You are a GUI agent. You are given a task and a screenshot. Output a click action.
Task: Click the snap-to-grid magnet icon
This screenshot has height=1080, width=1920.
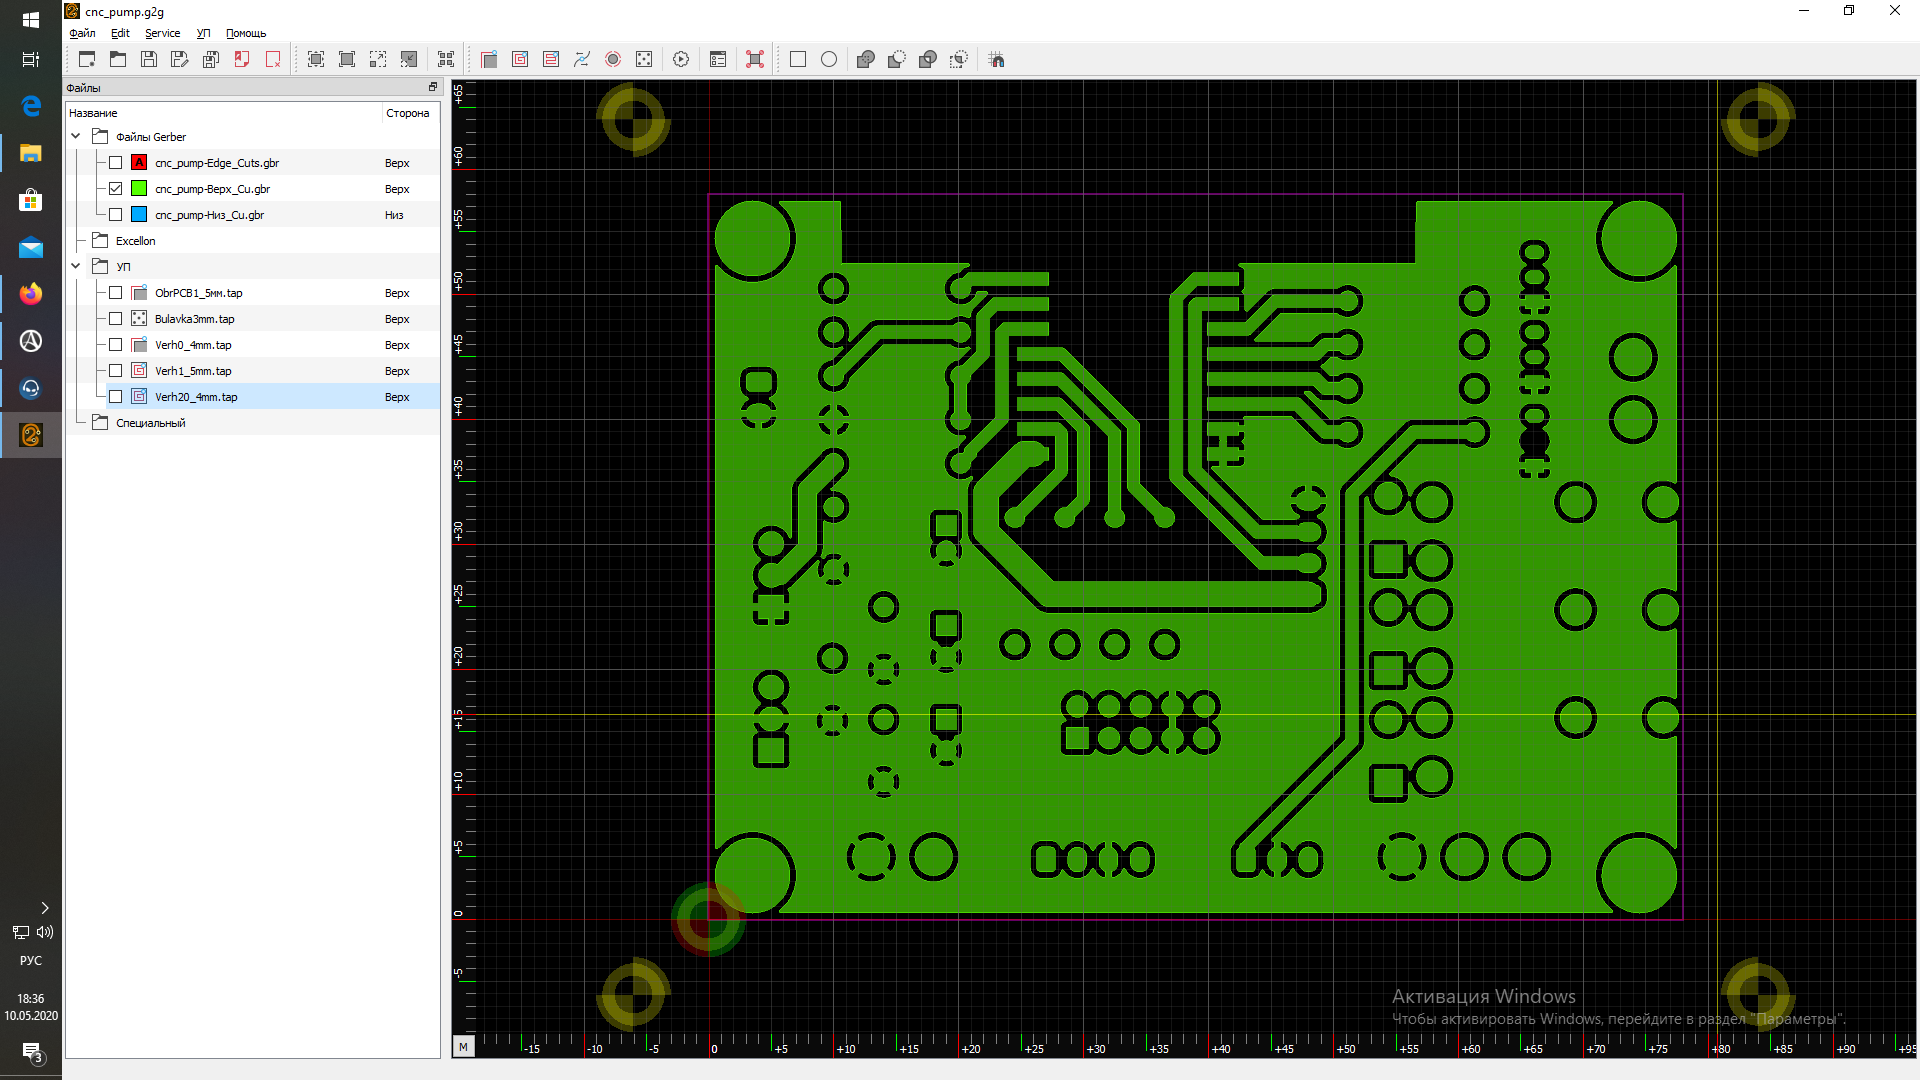click(x=997, y=59)
